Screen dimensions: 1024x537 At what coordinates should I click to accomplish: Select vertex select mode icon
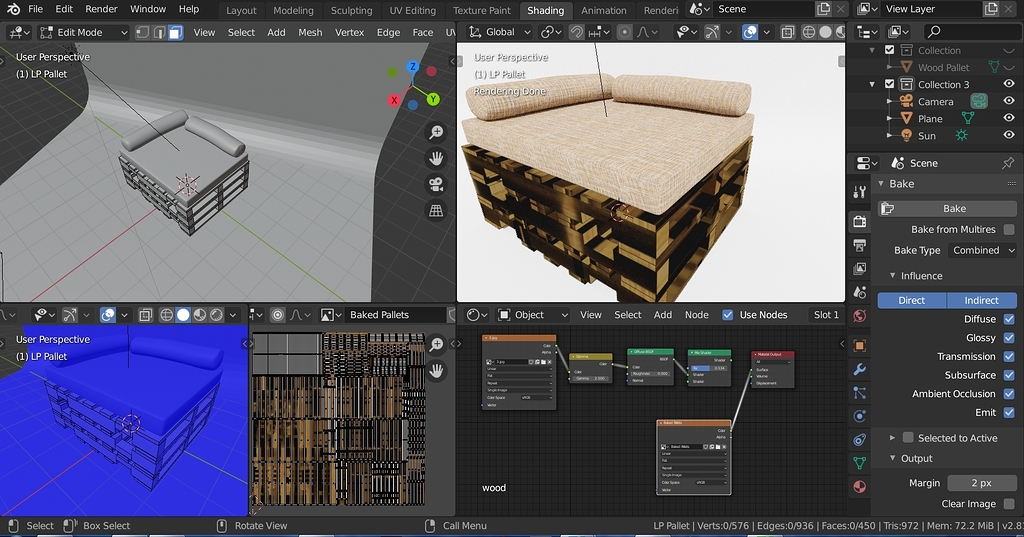(x=142, y=32)
